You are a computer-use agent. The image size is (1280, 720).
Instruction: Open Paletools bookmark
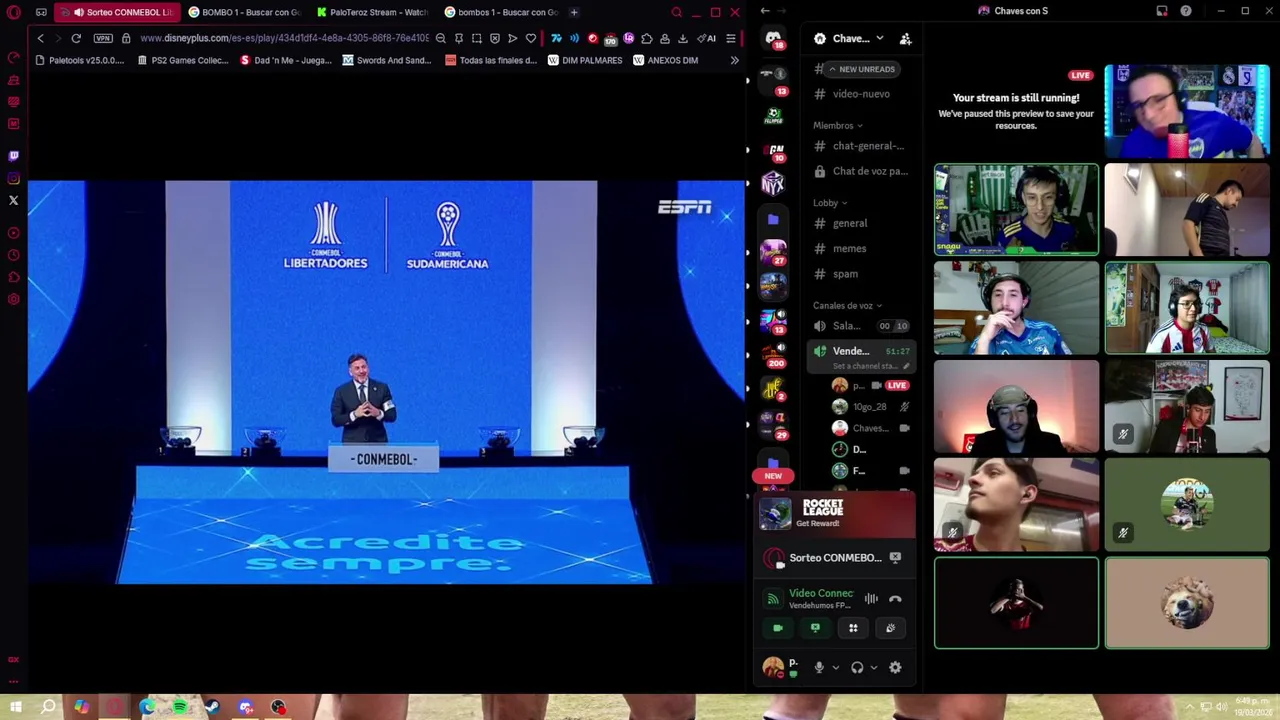point(79,60)
